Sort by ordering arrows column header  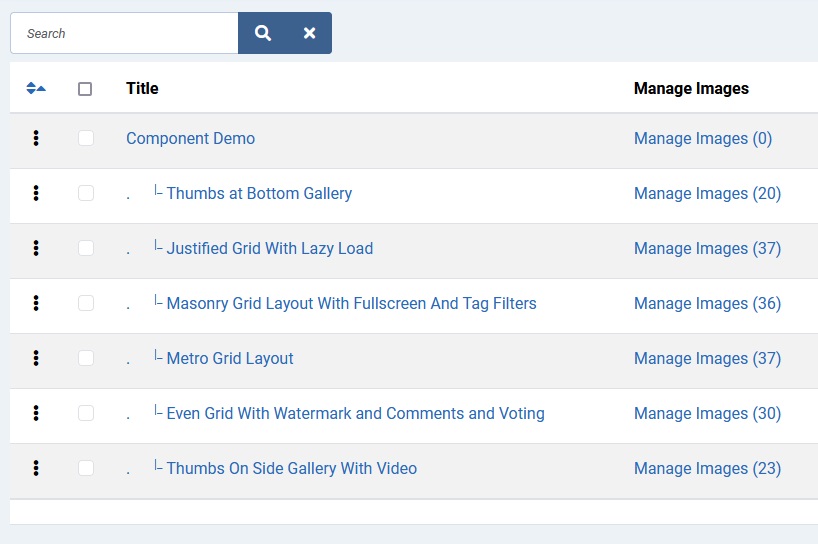tap(36, 88)
